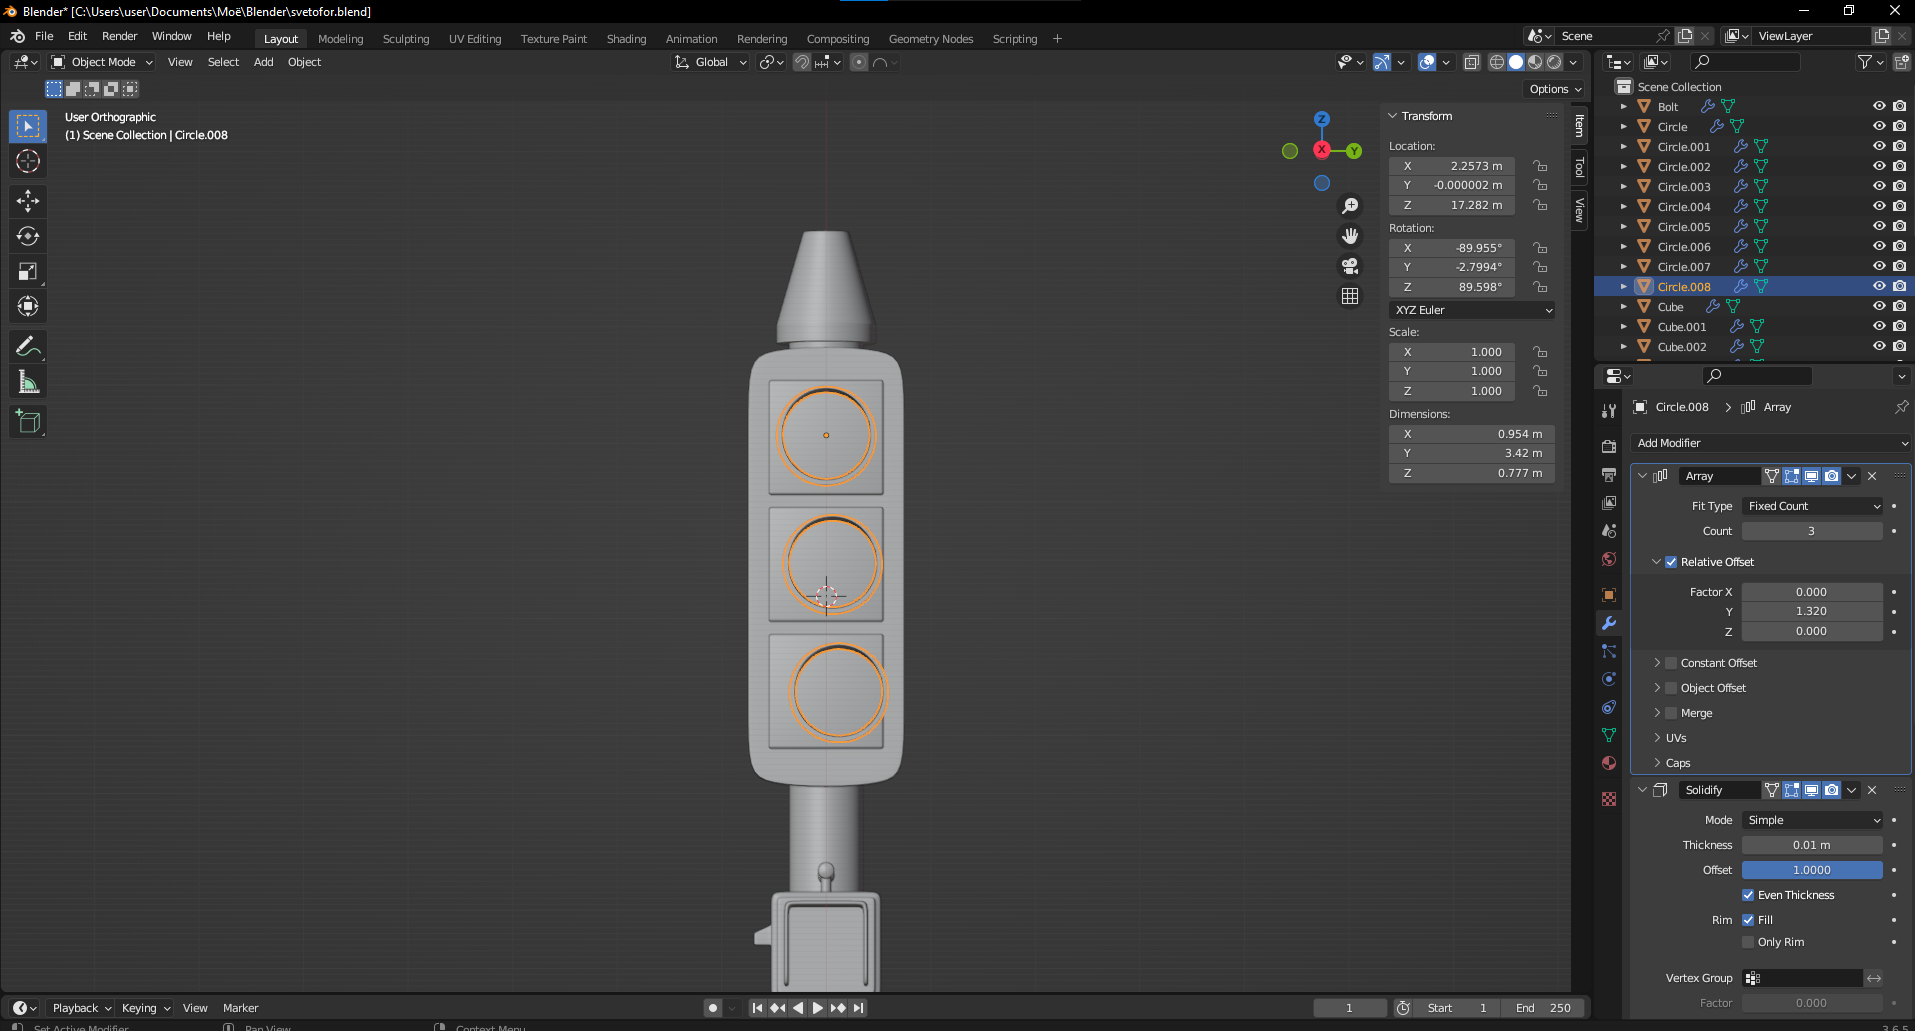Open the Fit Type Fixed Count dropdown
Image resolution: width=1915 pixels, height=1031 pixels.
coord(1813,506)
